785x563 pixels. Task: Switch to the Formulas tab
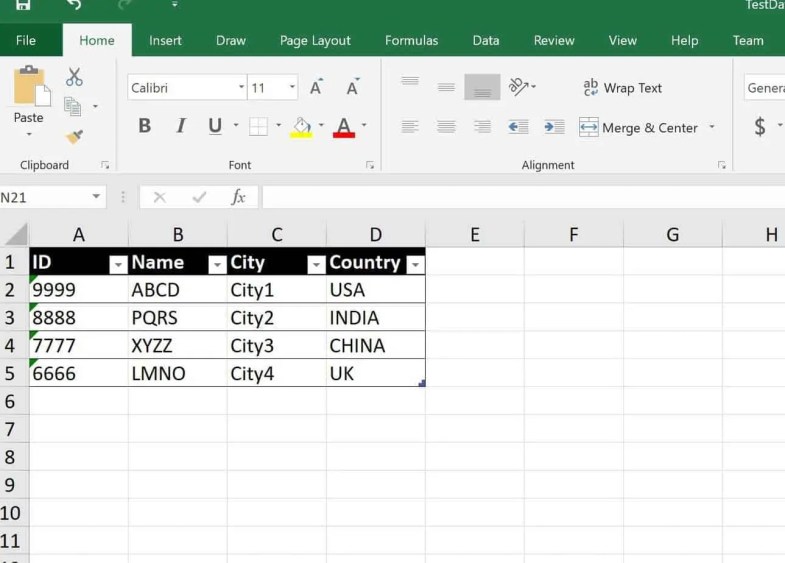pyautogui.click(x=412, y=40)
